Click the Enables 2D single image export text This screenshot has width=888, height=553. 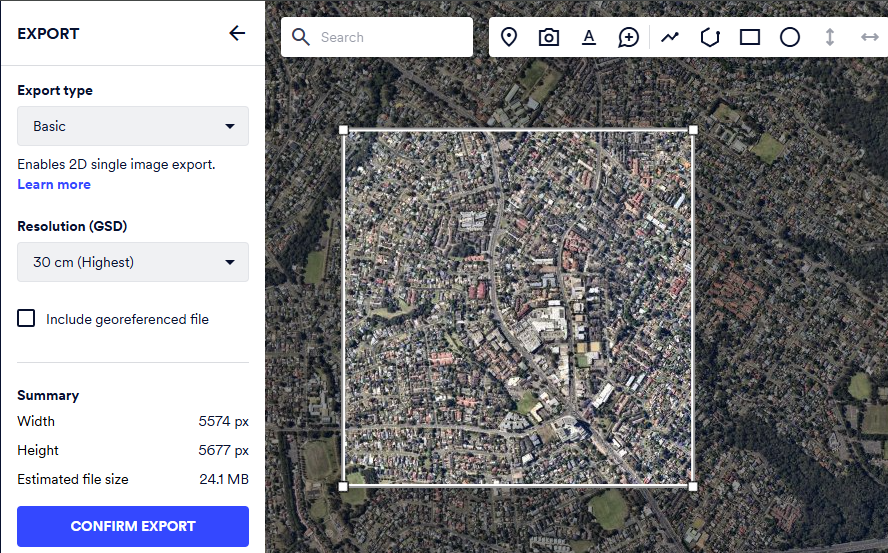click(x=116, y=164)
